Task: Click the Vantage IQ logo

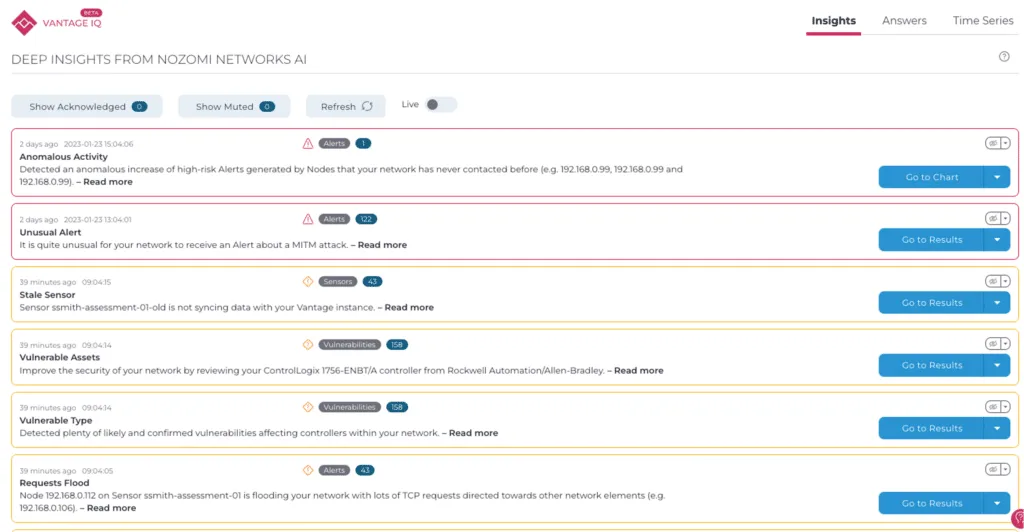Action: [x=57, y=22]
